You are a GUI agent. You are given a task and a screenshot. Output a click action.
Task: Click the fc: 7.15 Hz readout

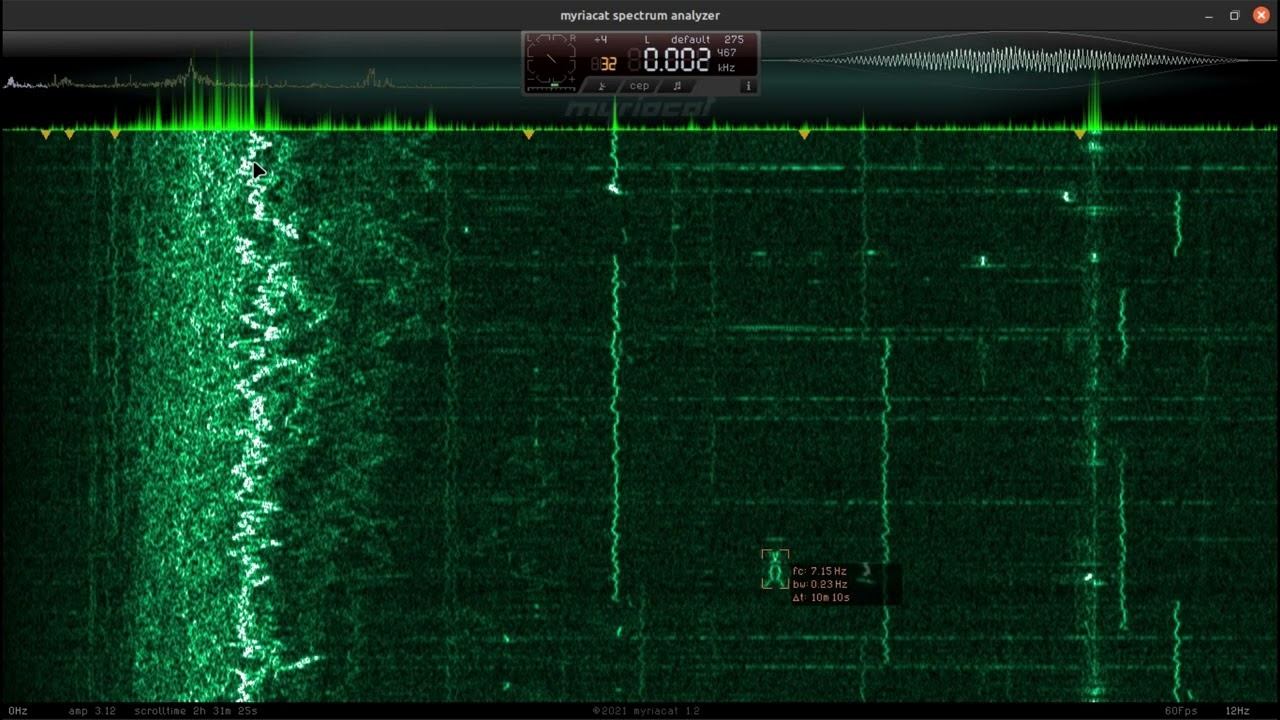[819, 571]
